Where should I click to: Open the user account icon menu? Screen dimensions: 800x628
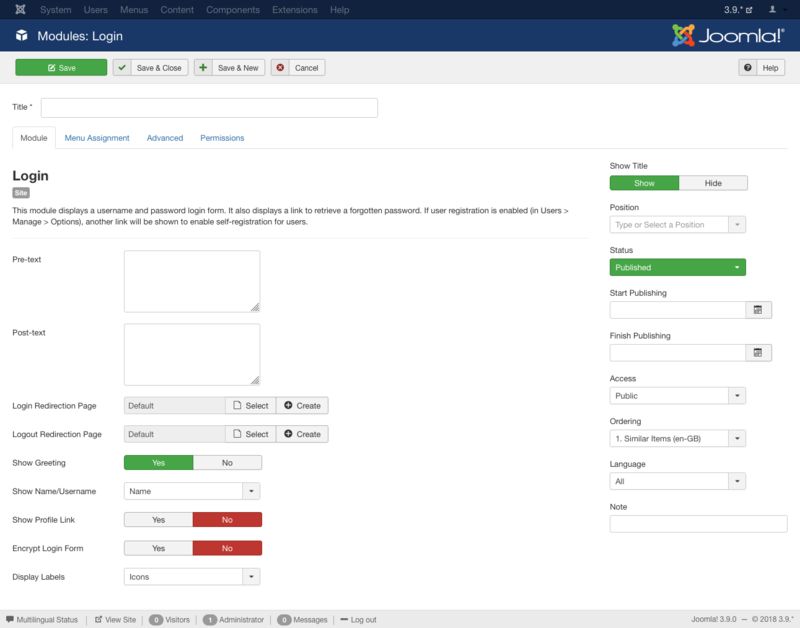[x=773, y=10]
